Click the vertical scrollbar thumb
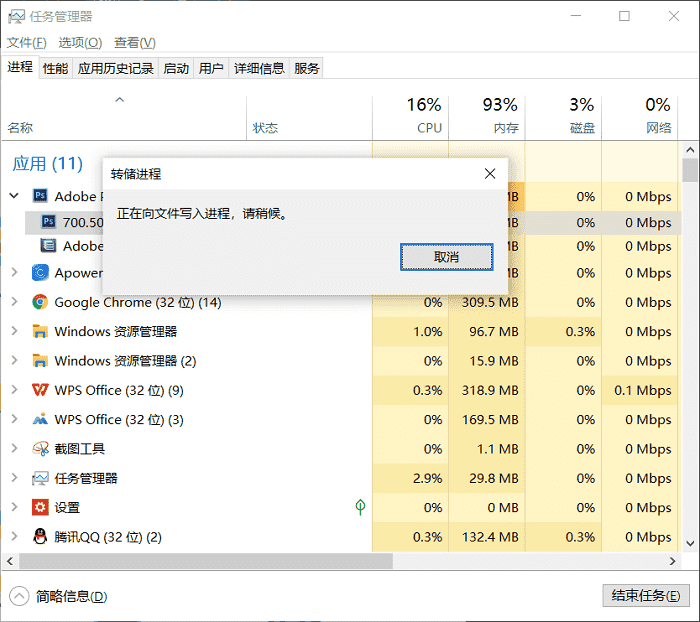The width and height of the screenshot is (700, 622). coord(690,170)
